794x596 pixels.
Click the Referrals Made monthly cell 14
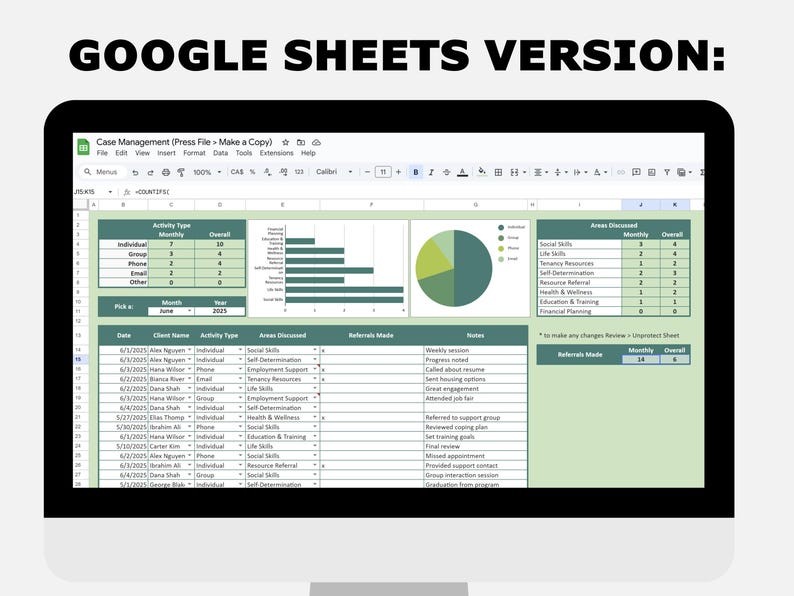[x=641, y=359]
